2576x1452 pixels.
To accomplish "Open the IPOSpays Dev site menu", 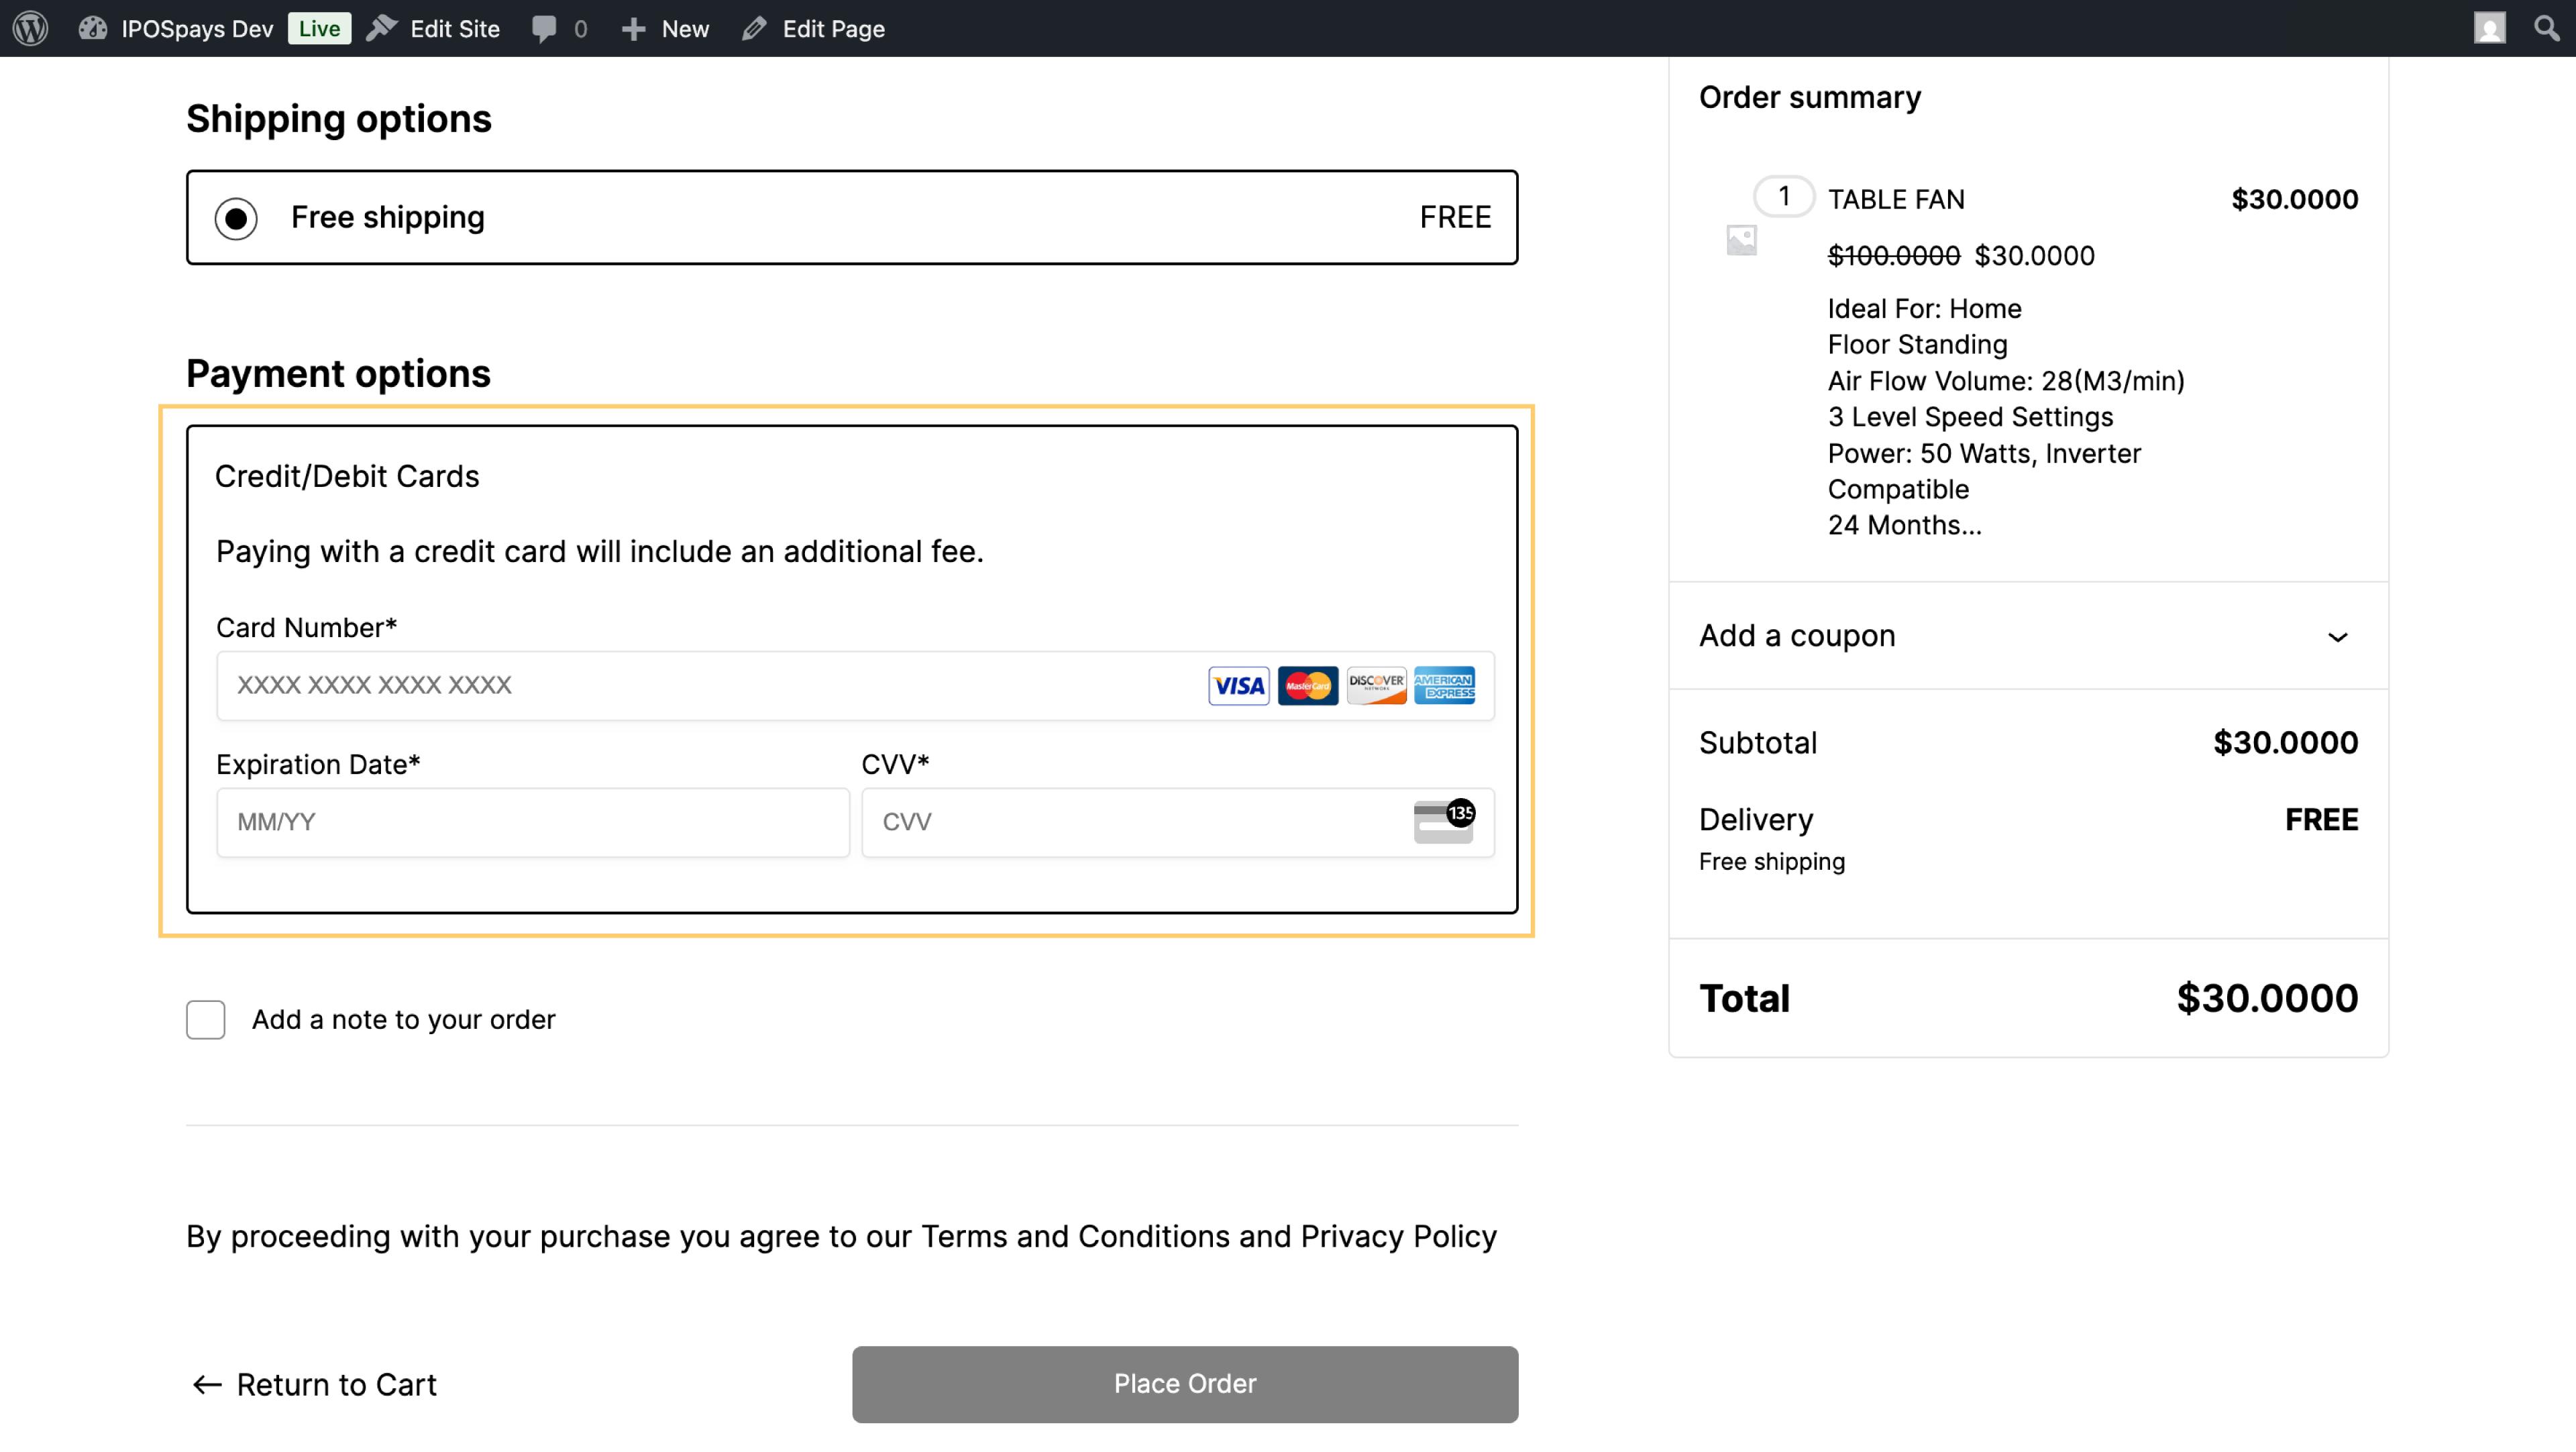I will [x=180, y=28].
